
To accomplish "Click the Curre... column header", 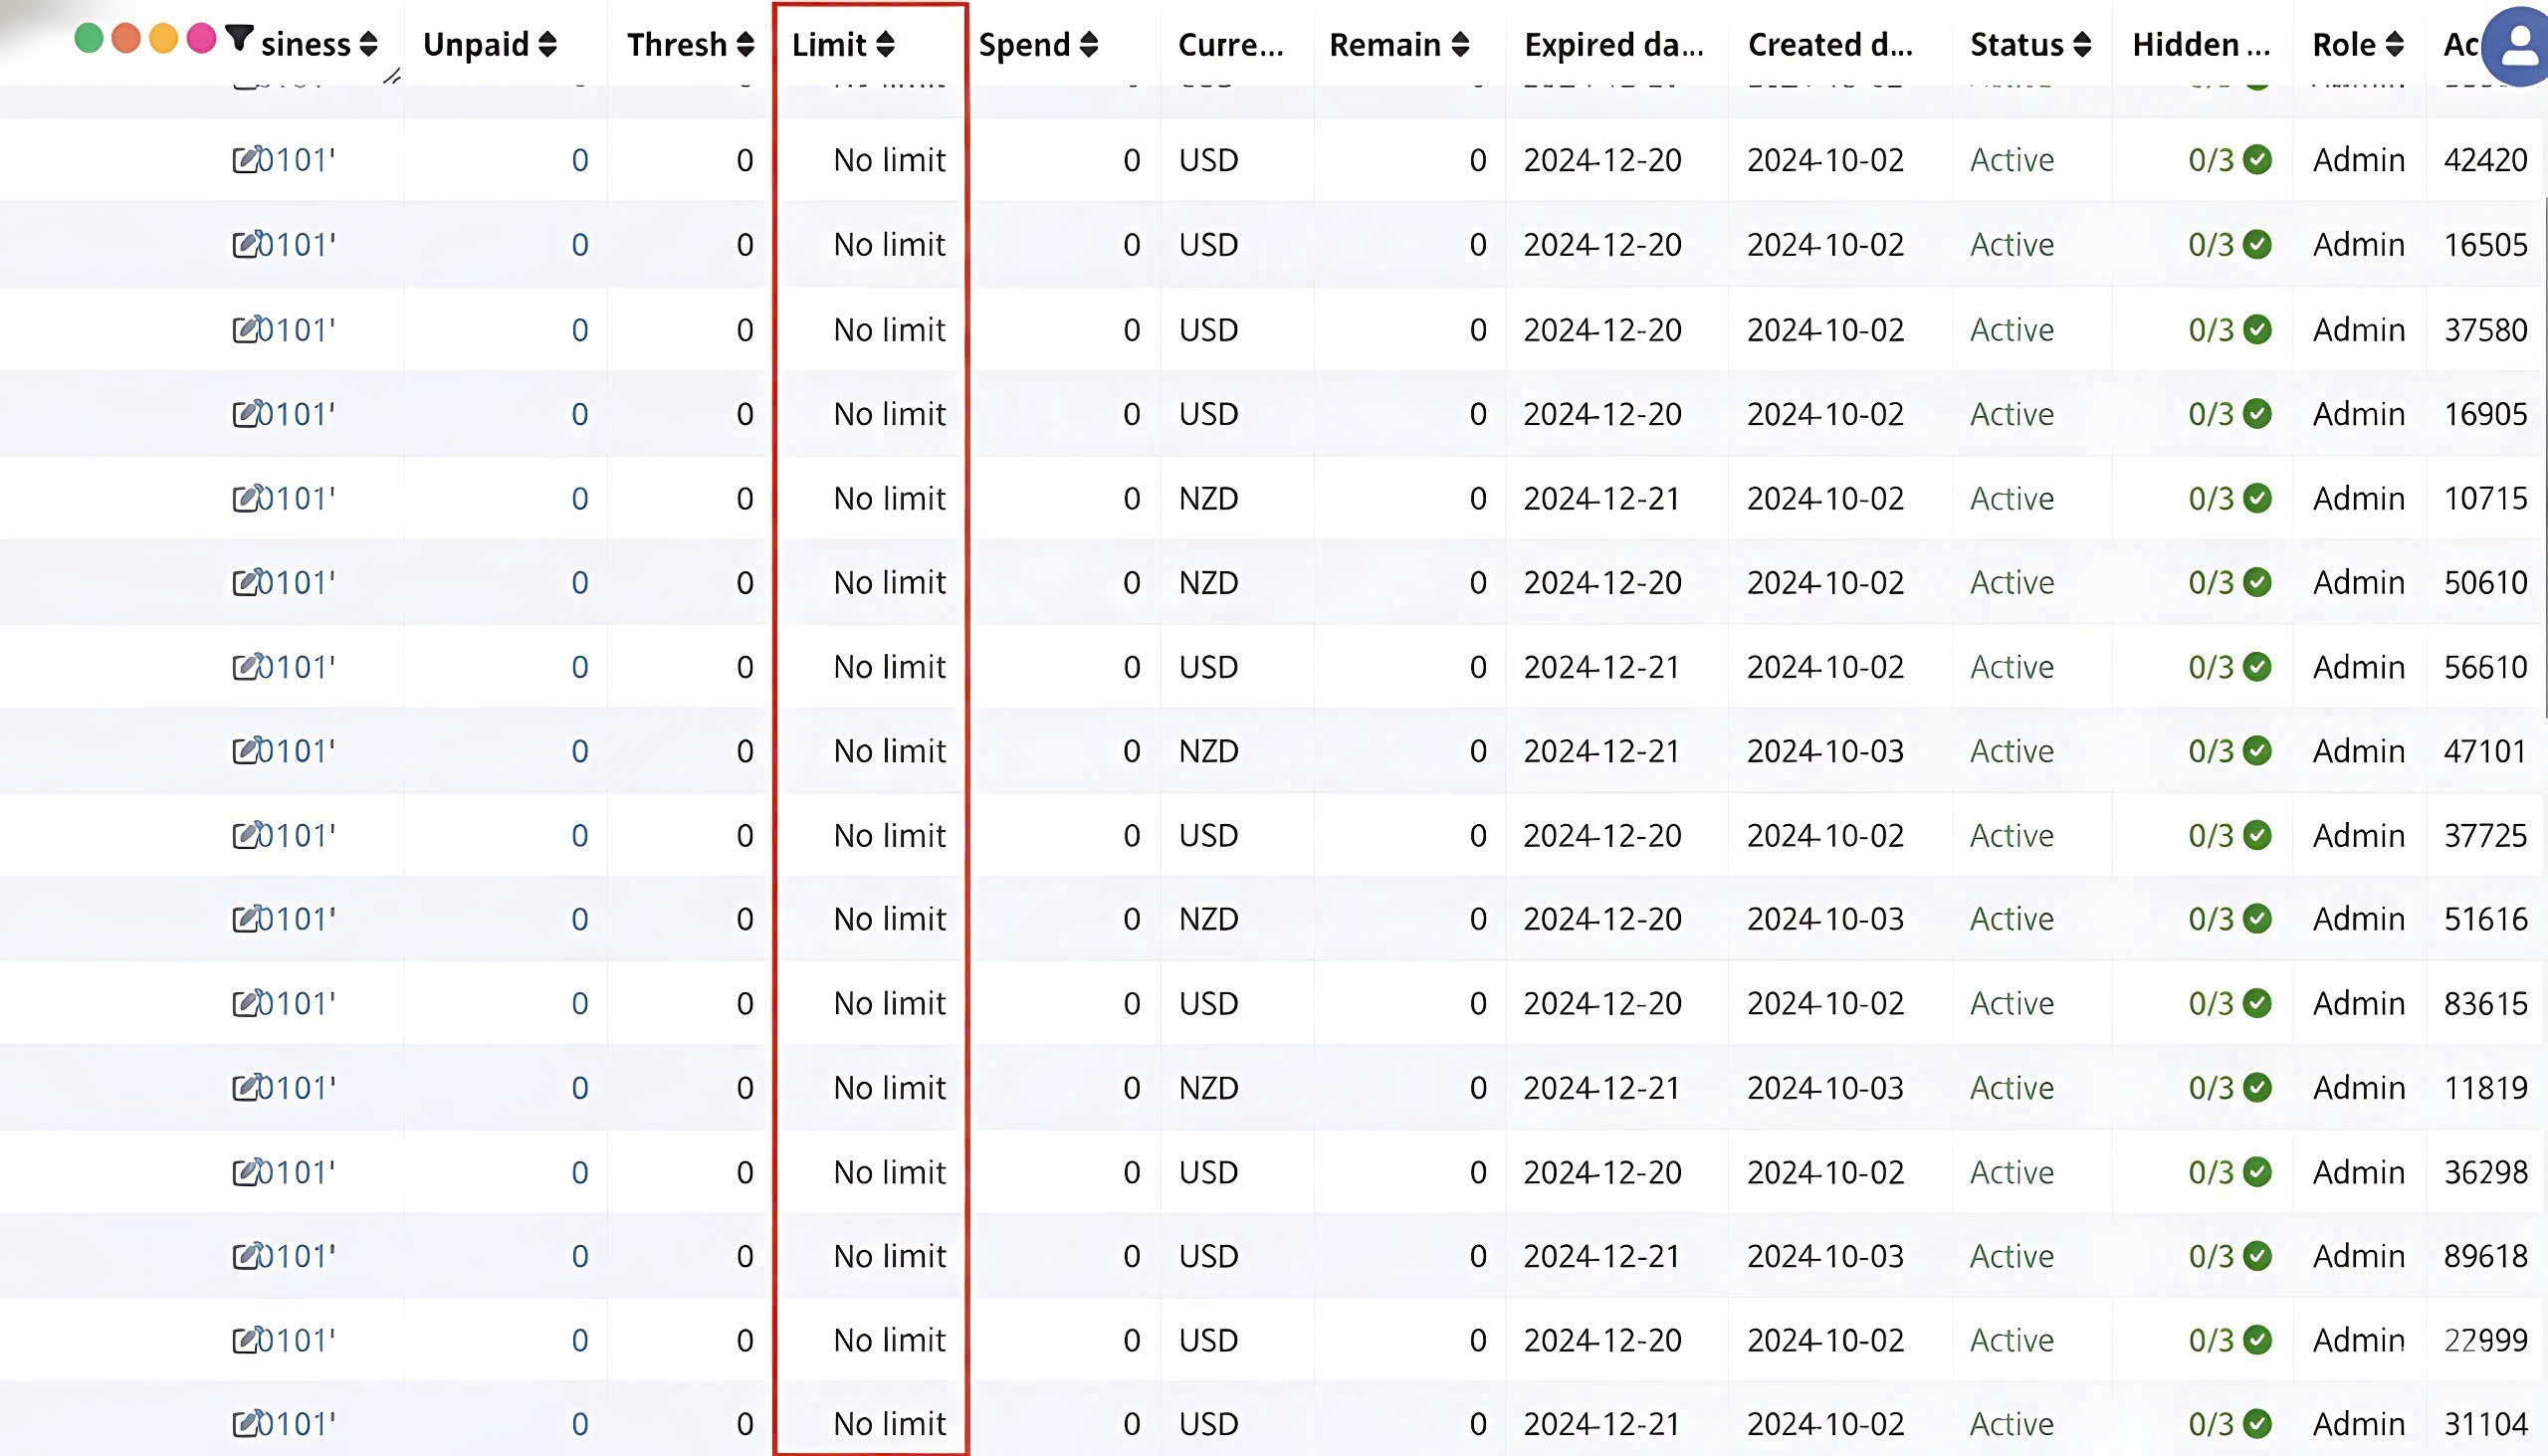I will pos(1231,44).
